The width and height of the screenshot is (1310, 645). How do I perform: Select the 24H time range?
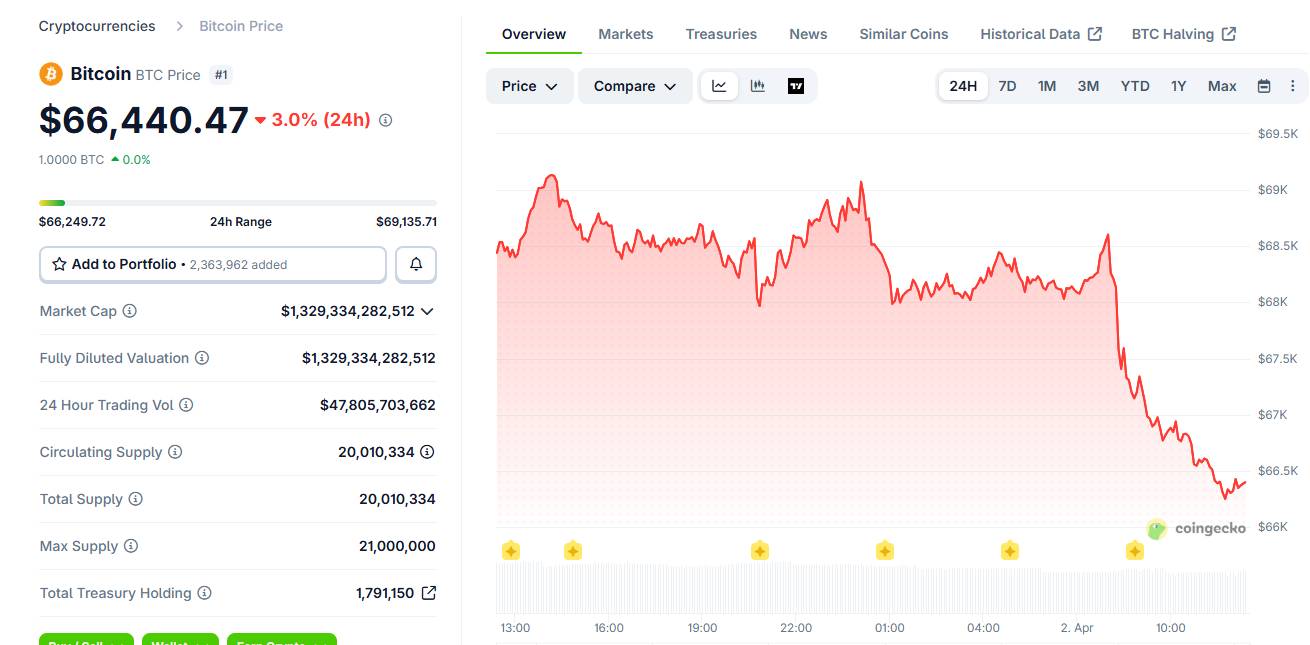point(962,86)
